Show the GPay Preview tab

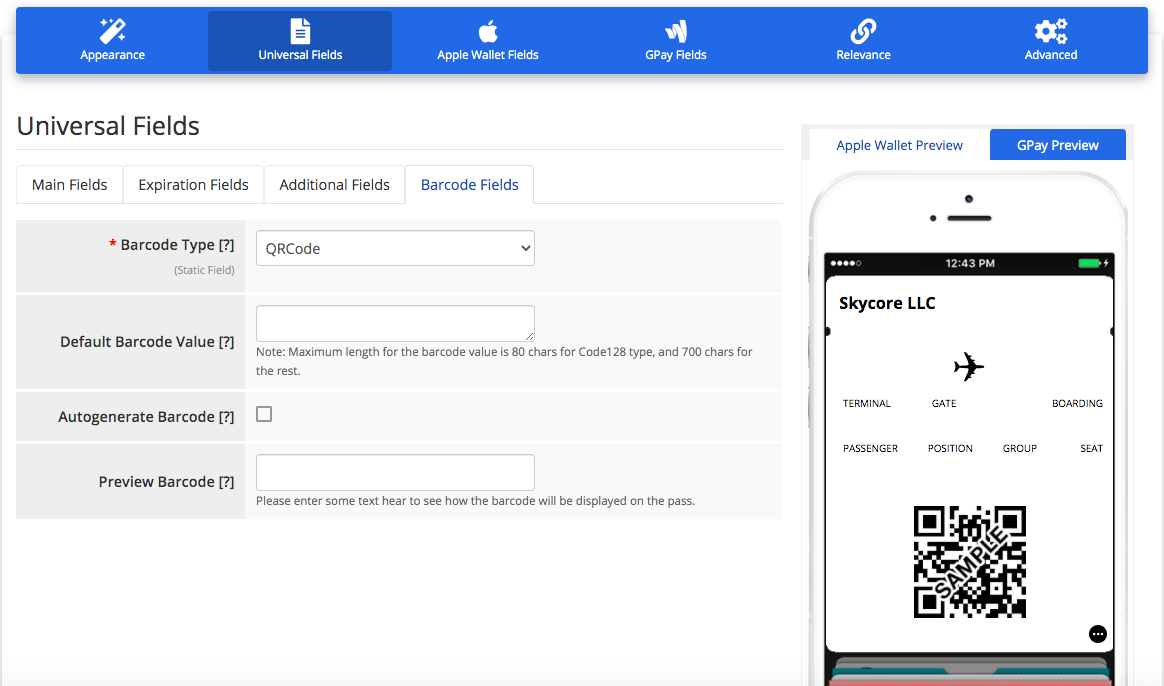[1058, 146]
